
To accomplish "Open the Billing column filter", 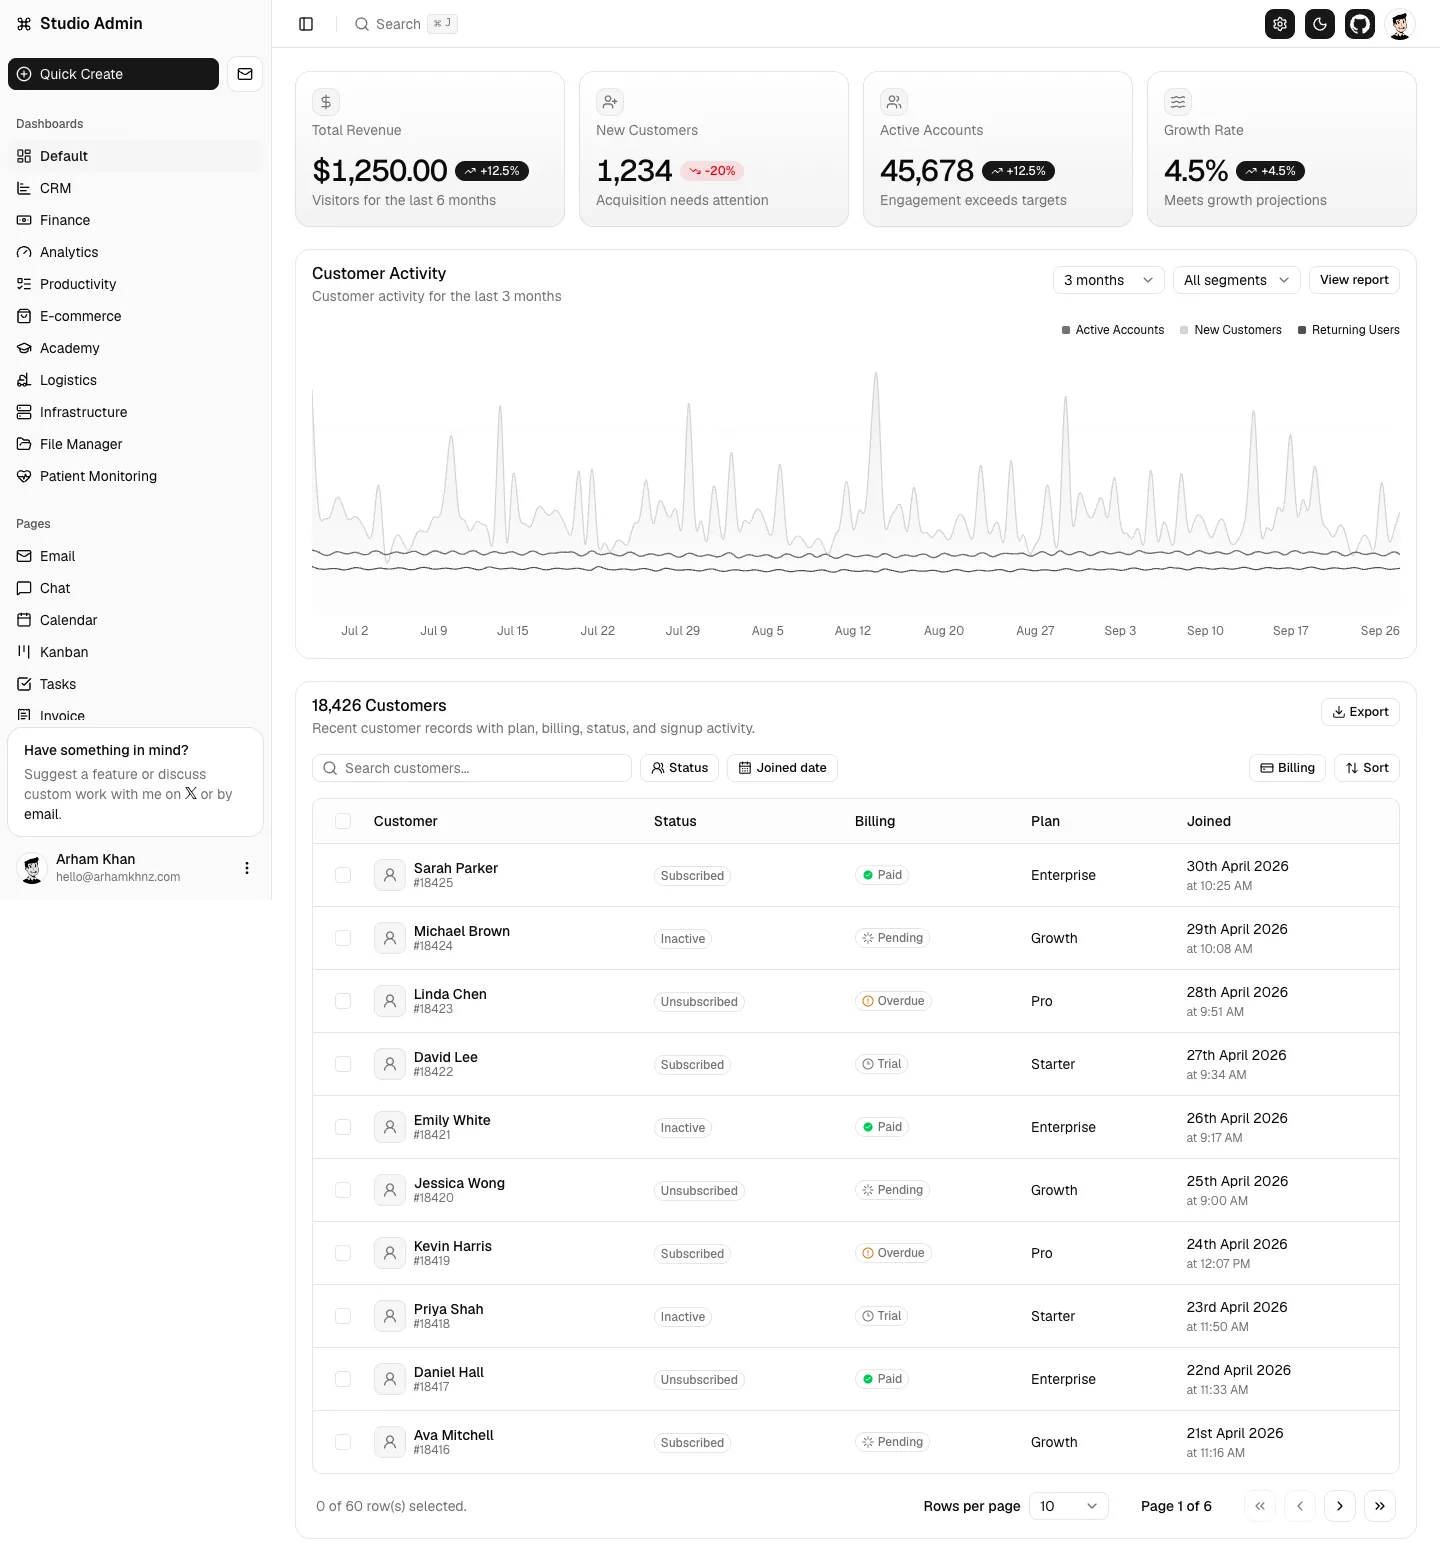I will (1287, 768).
